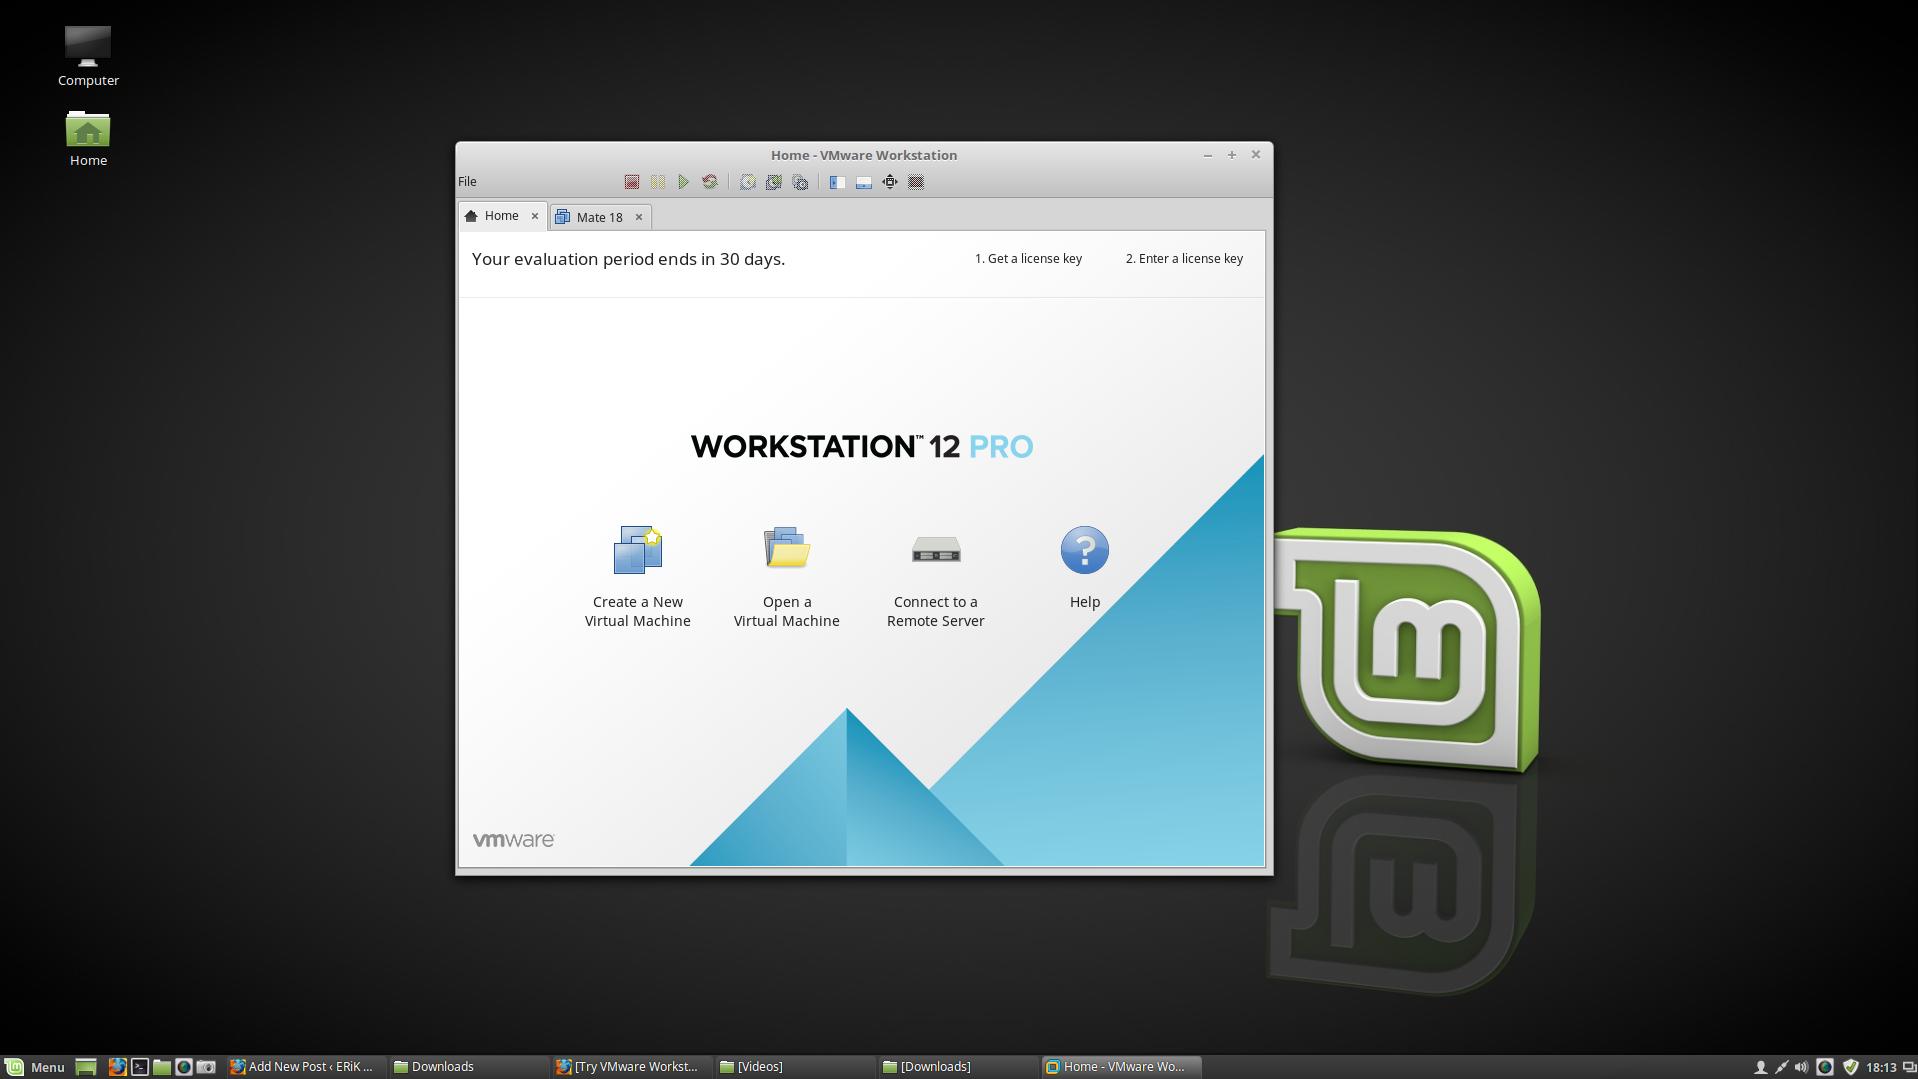Screen dimensions: 1918x1079
Task: Close the Home tab
Action: pos(535,216)
